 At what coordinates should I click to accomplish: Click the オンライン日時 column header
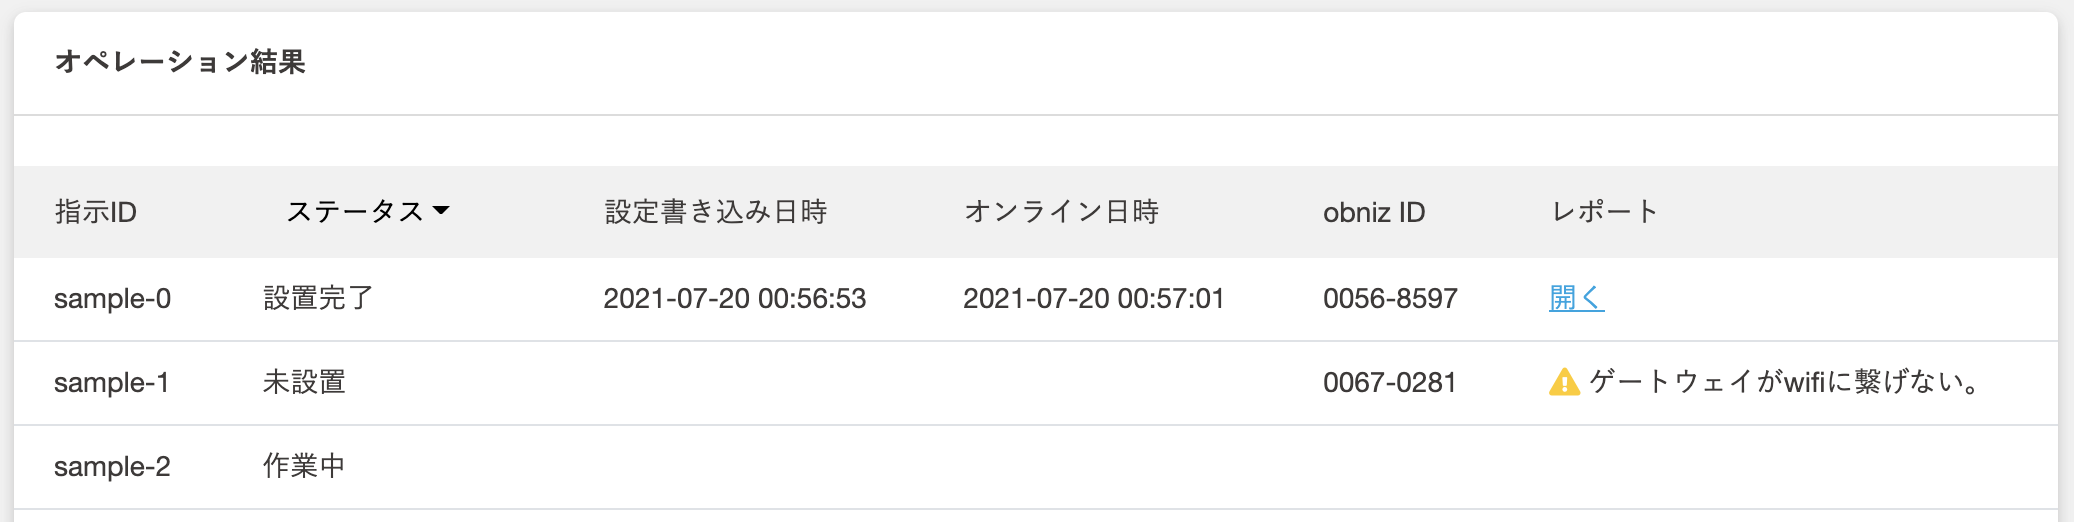[x=1061, y=212]
